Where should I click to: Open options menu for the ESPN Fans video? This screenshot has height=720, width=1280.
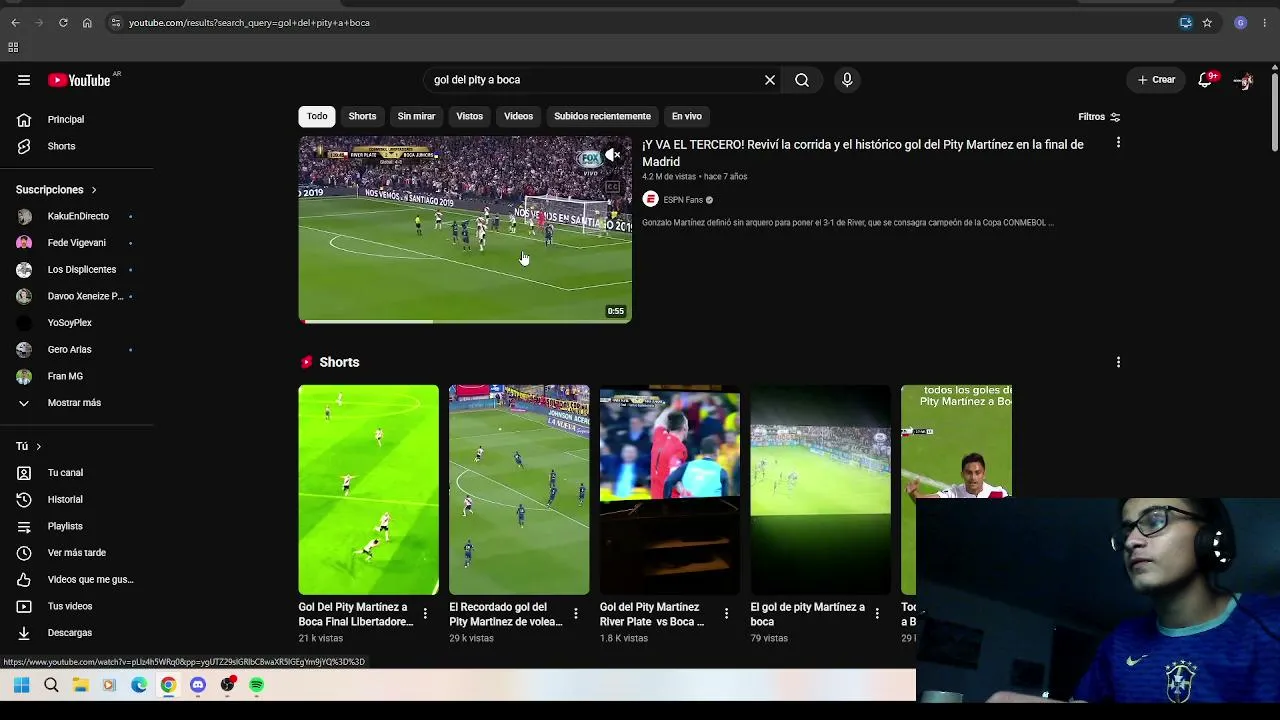pos(1118,143)
